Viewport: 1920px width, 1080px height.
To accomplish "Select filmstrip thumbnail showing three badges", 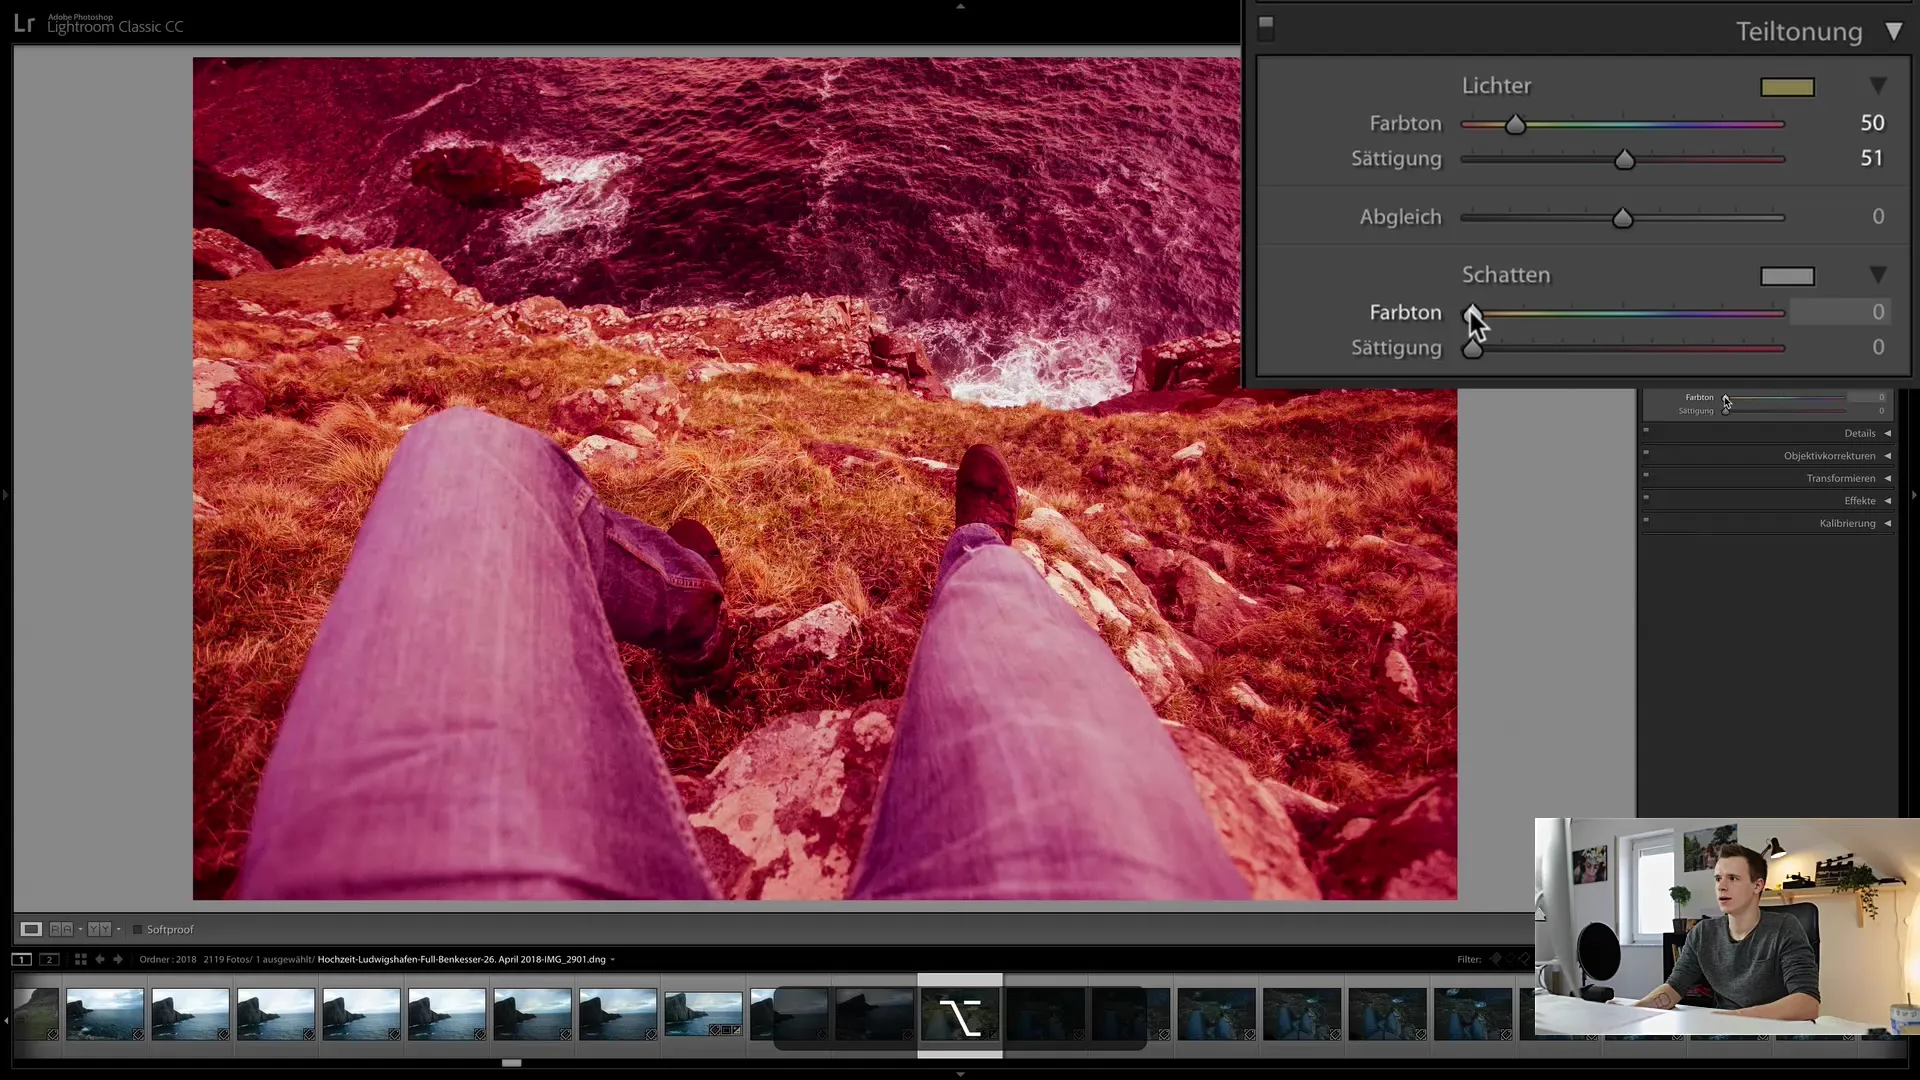I will (x=704, y=1014).
